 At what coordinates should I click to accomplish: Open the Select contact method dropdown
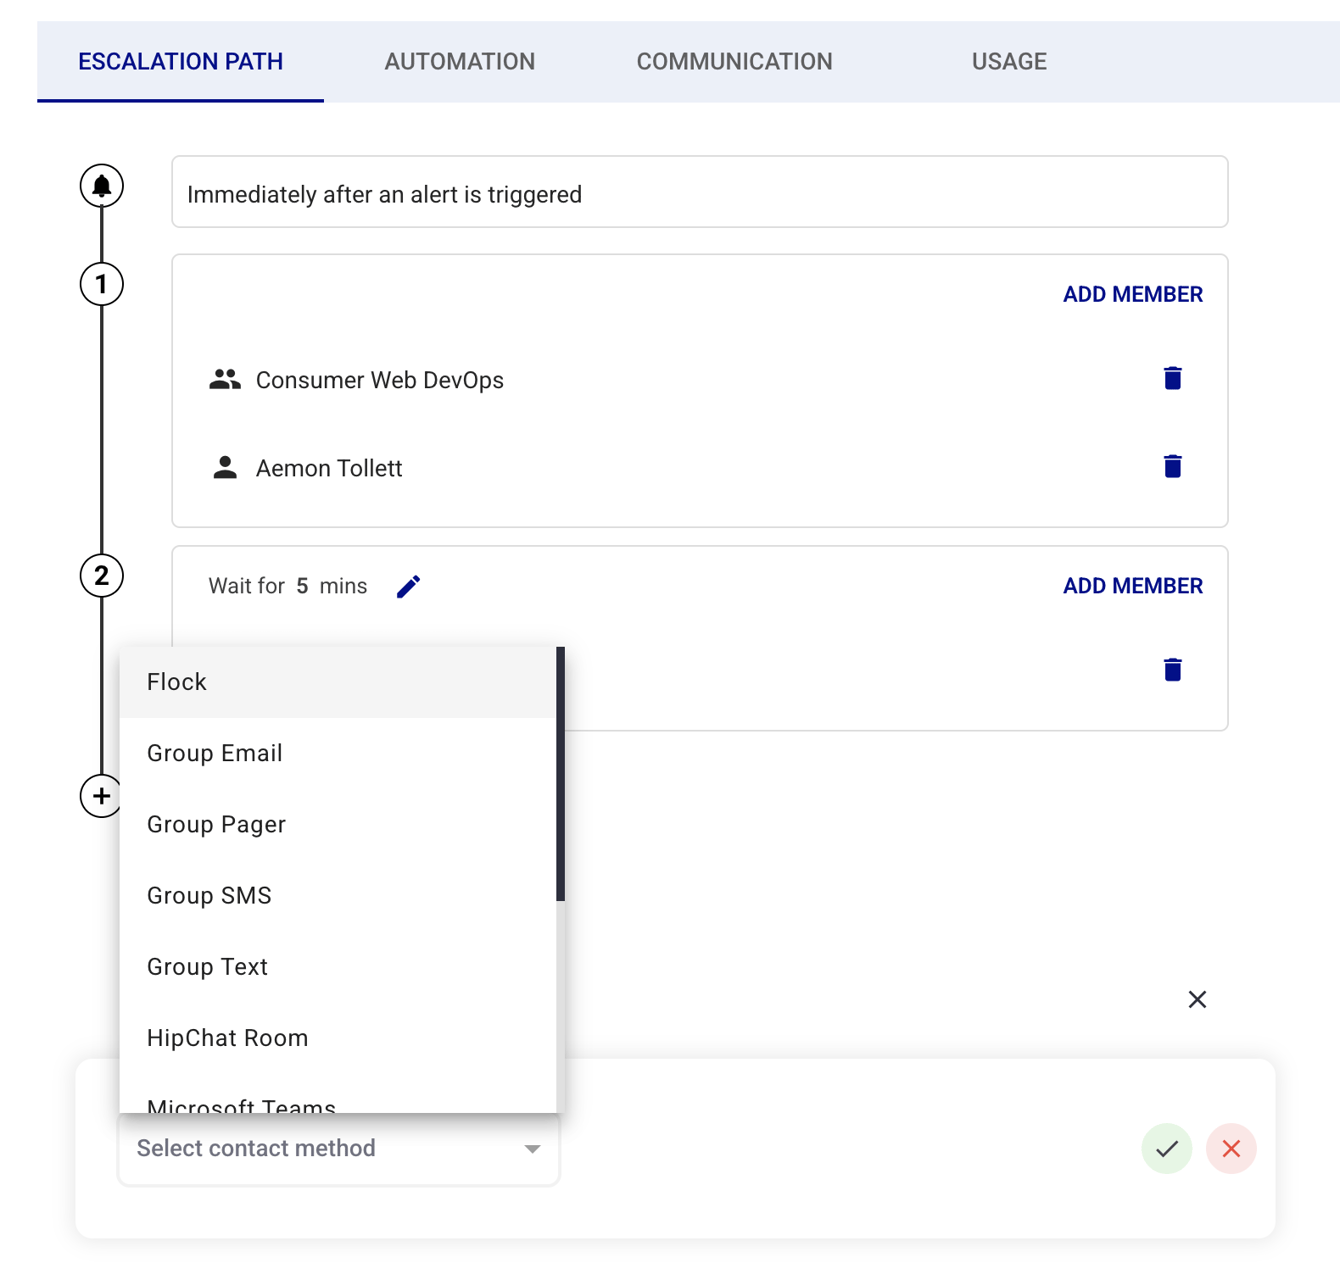click(338, 1149)
